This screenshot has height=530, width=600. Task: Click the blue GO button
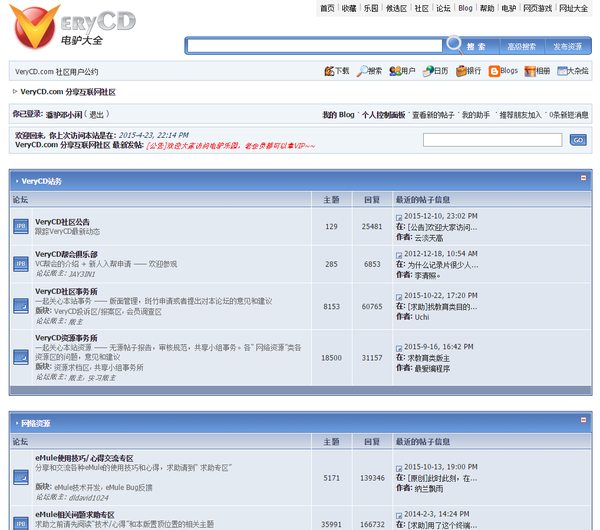pos(578,140)
